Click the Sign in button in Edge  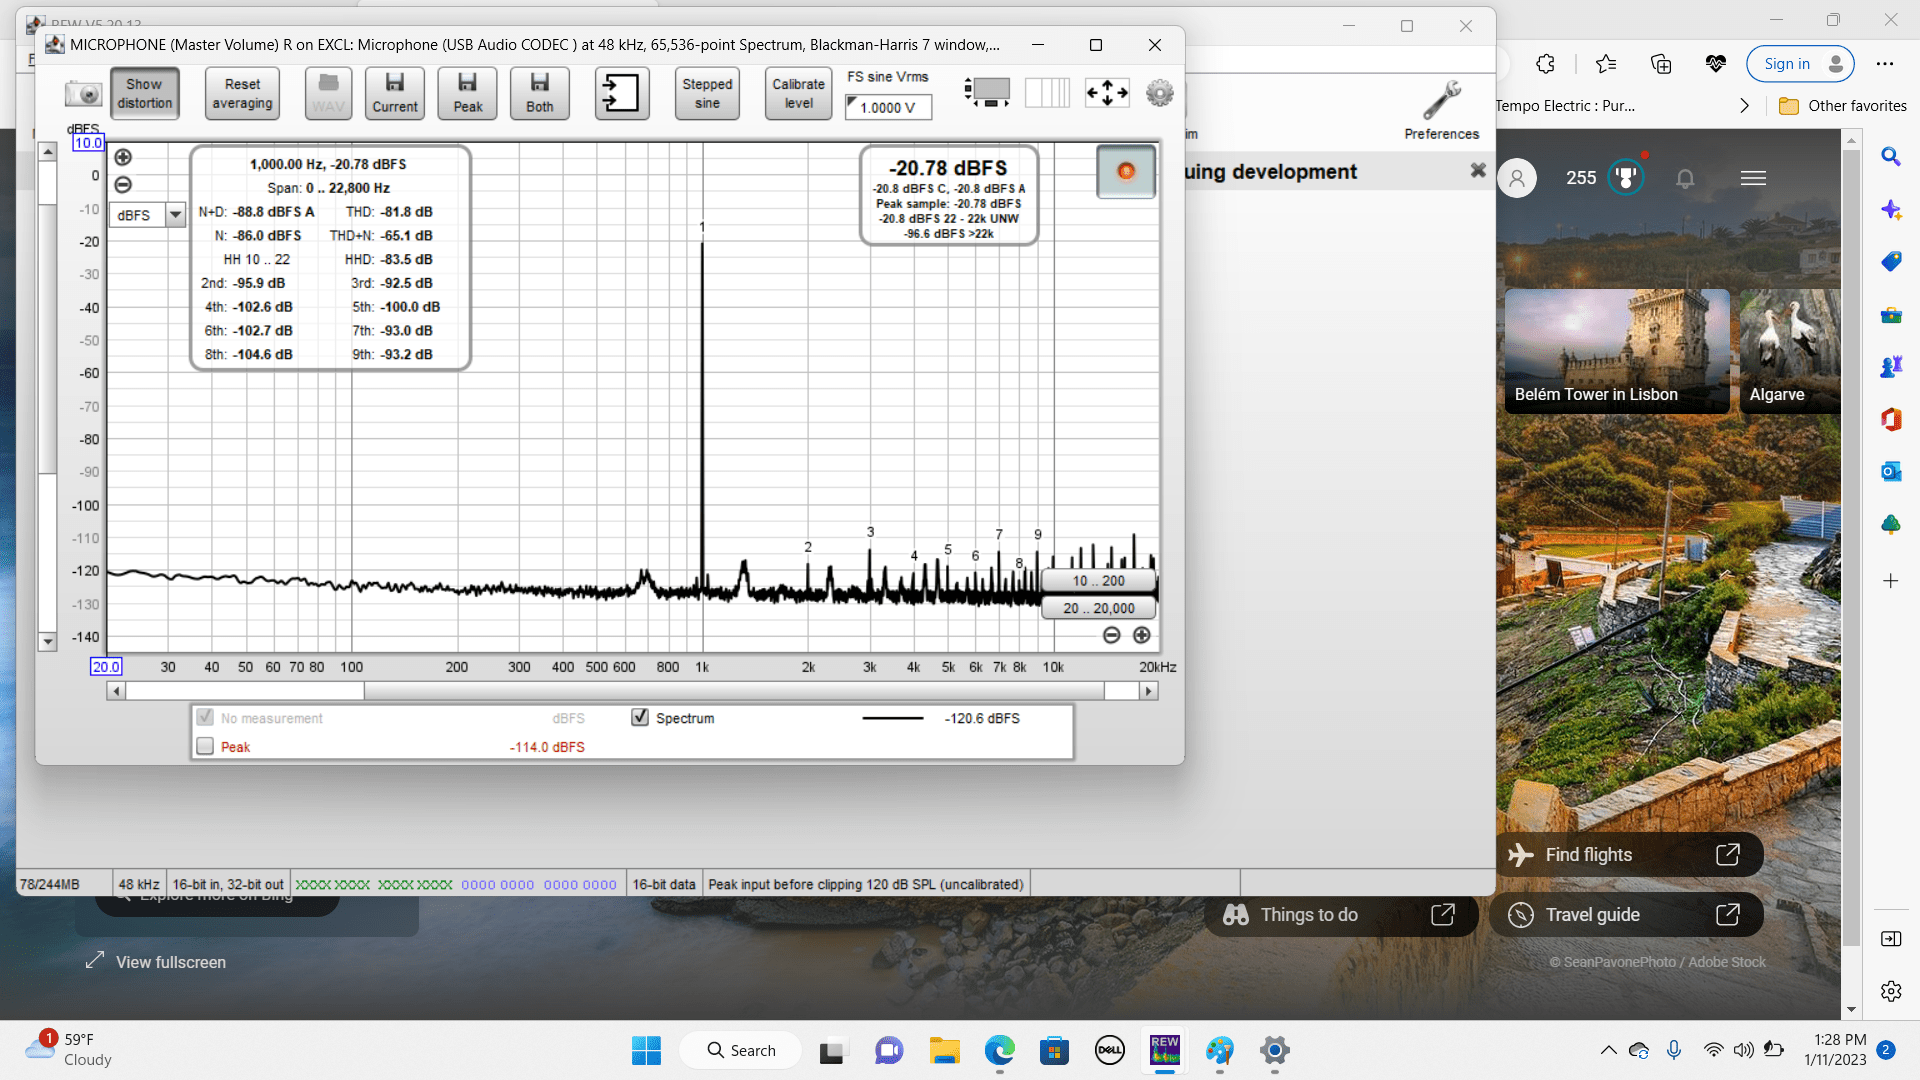tap(1800, 64)
